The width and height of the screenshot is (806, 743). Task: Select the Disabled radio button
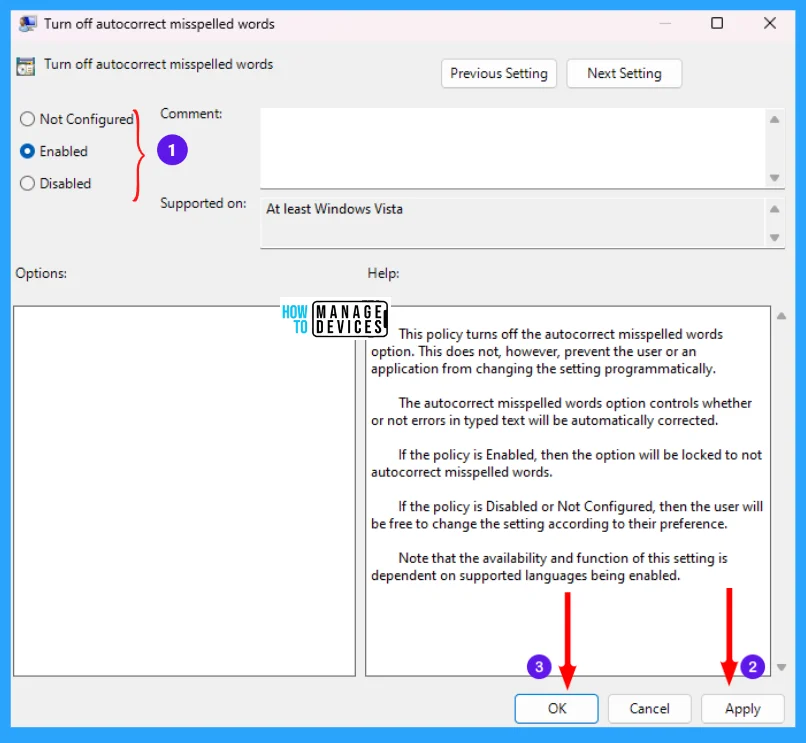tap(27, 184)
